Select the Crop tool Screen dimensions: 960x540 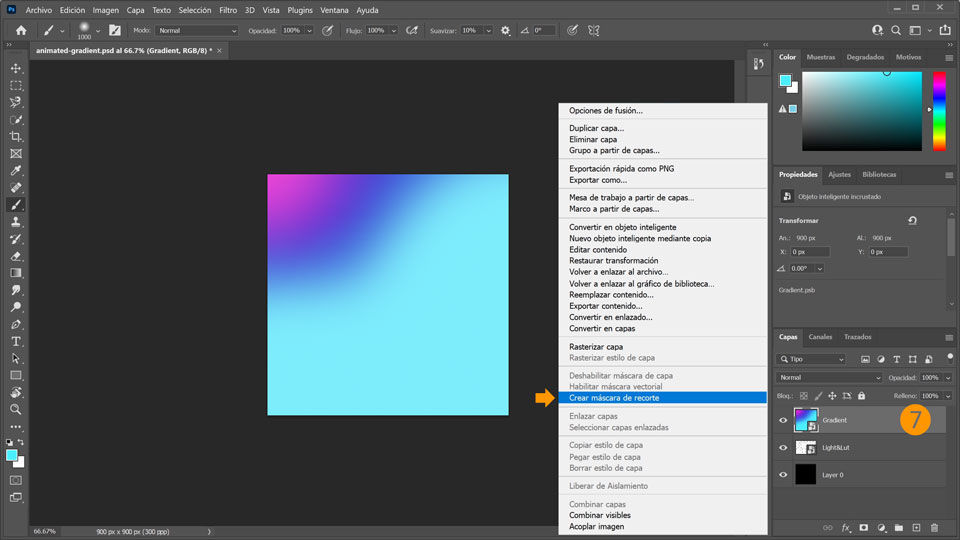[x=16, y=136]
